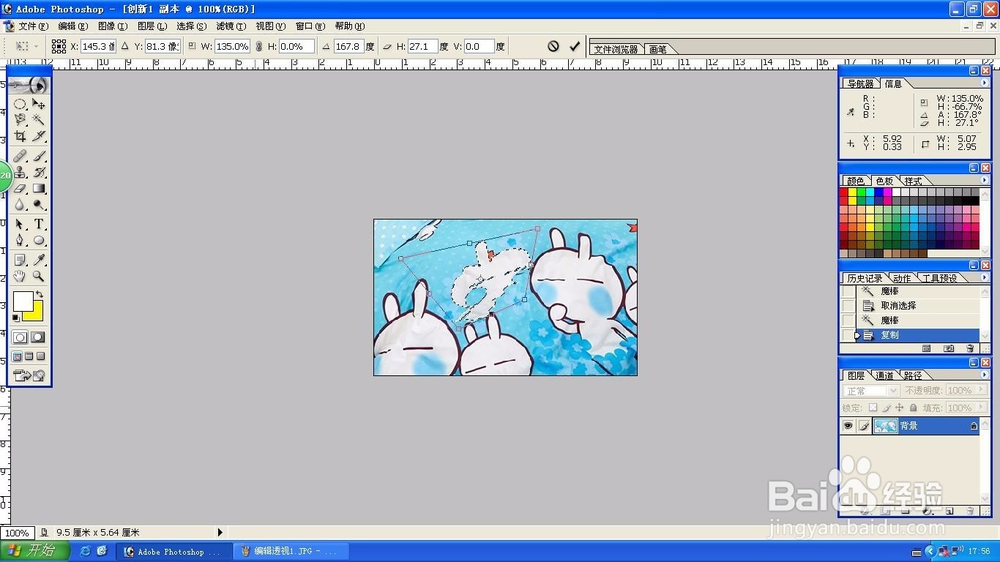Image resolution: width=1000 pixels, height=562 pixels.
Task: Open the Color panel flyout menu arrow
Action: click(984, 181)
